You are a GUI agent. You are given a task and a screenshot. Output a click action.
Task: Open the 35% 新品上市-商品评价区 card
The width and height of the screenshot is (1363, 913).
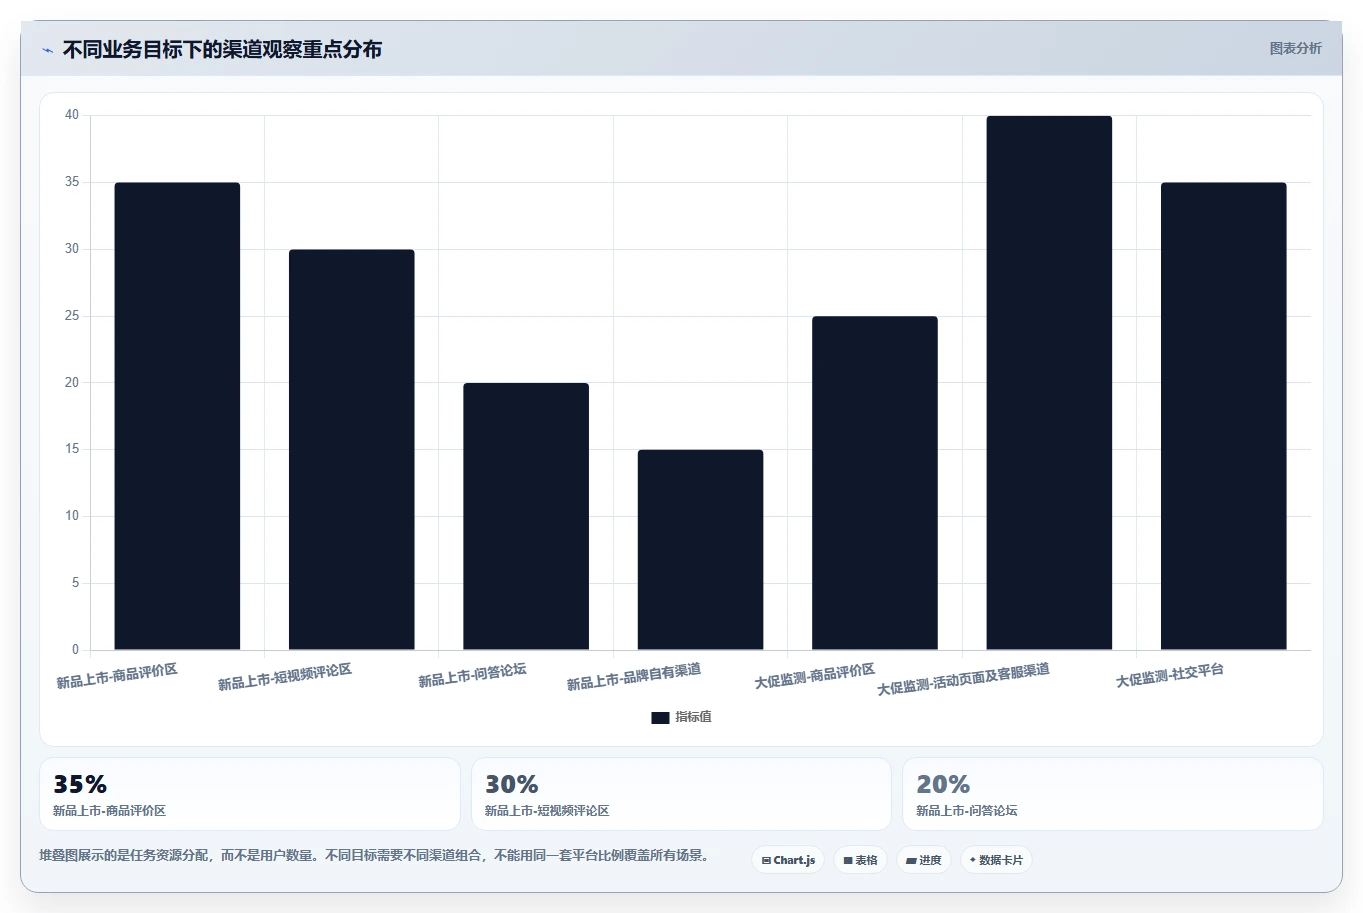(x=250, y=794)
